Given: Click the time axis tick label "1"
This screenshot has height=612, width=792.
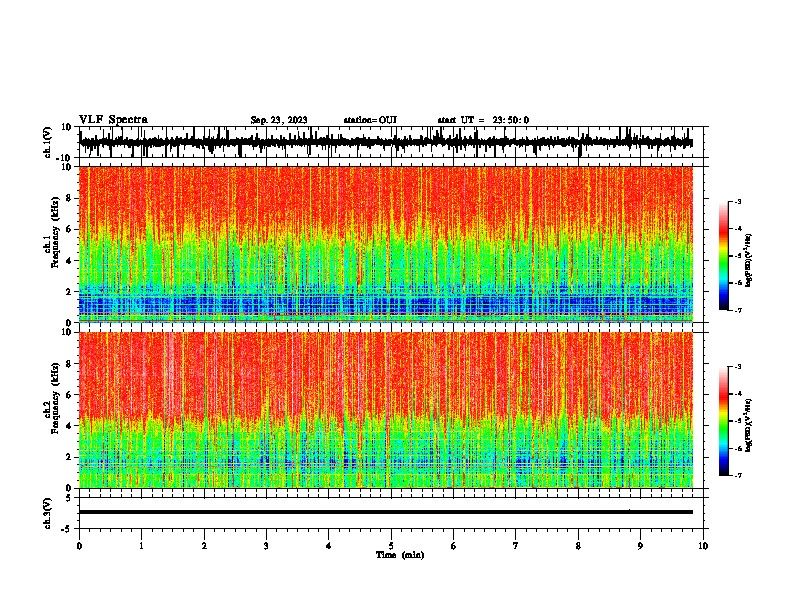Looking at the screenshot, I should click(141, 546).
